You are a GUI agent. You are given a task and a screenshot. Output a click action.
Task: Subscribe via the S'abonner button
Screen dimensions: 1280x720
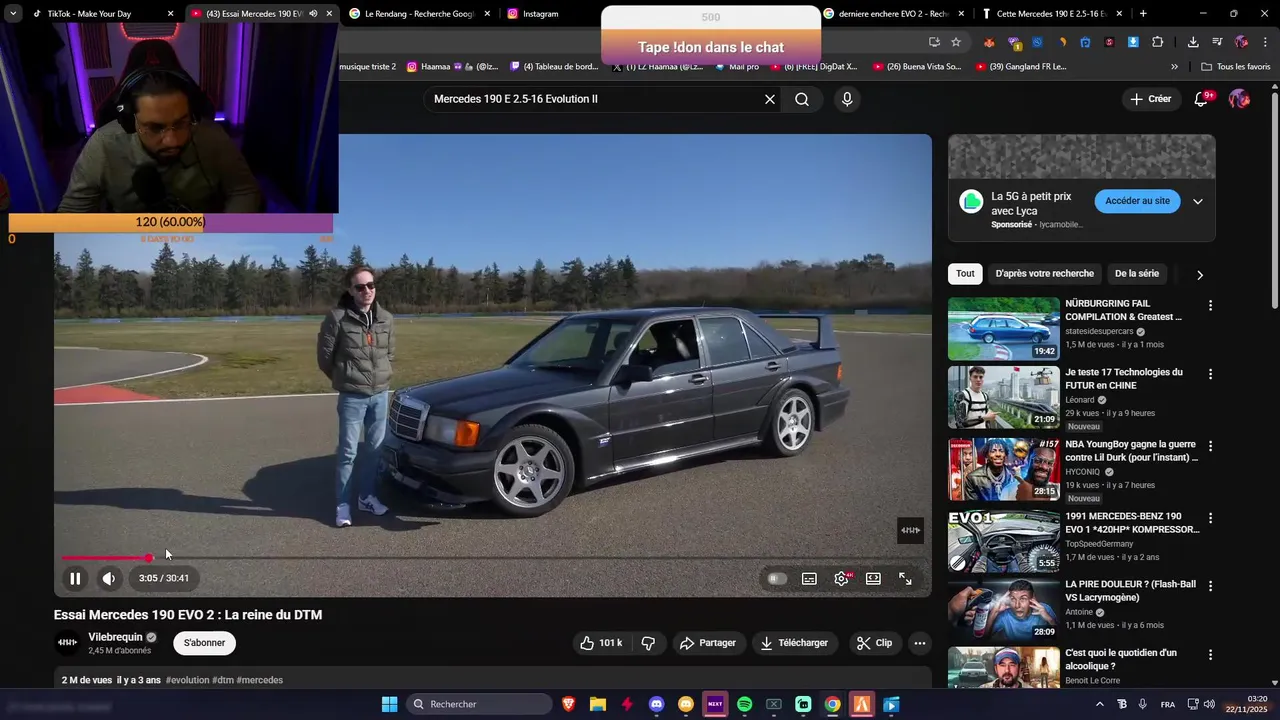[x=204, y=643]
